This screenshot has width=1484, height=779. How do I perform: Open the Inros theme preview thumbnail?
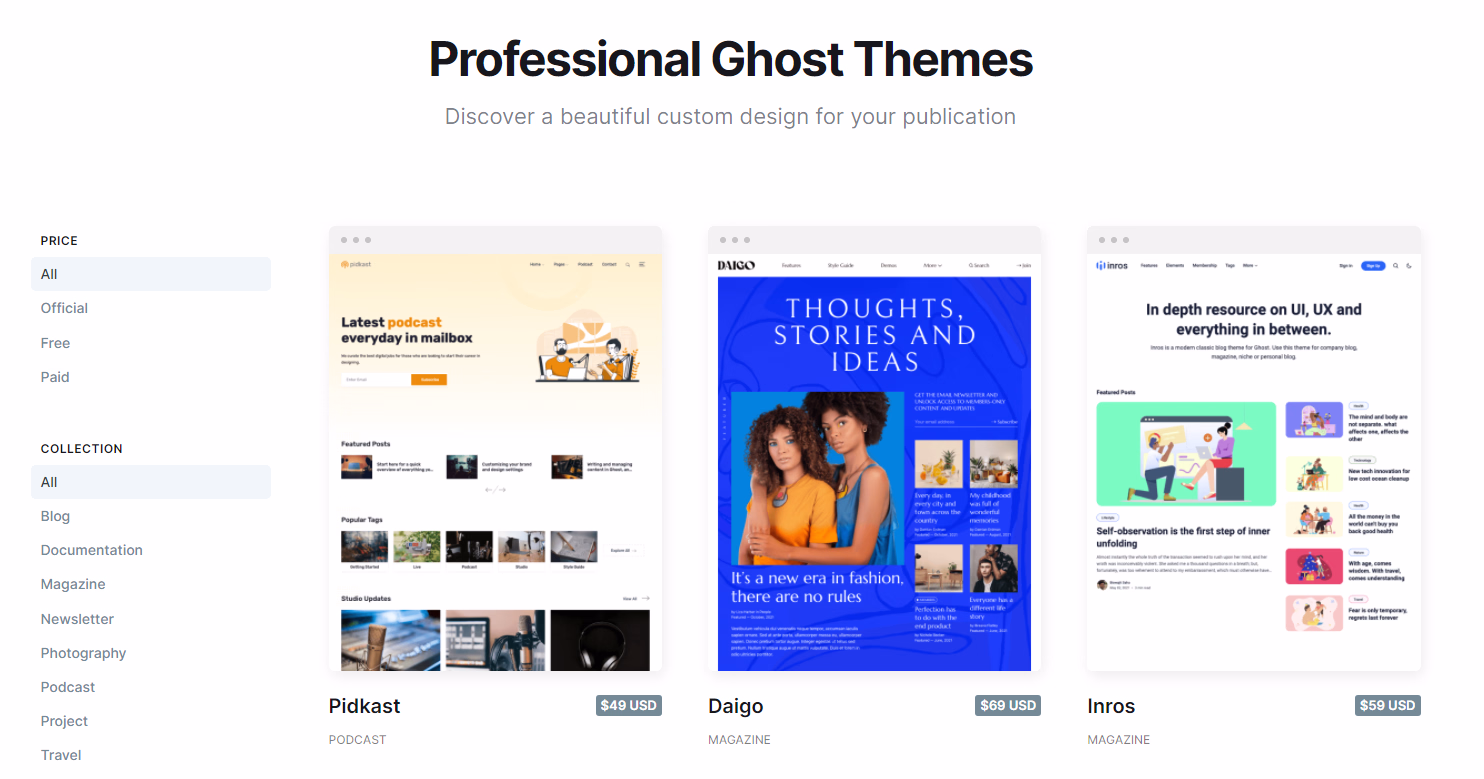[x=1253, y=450]
